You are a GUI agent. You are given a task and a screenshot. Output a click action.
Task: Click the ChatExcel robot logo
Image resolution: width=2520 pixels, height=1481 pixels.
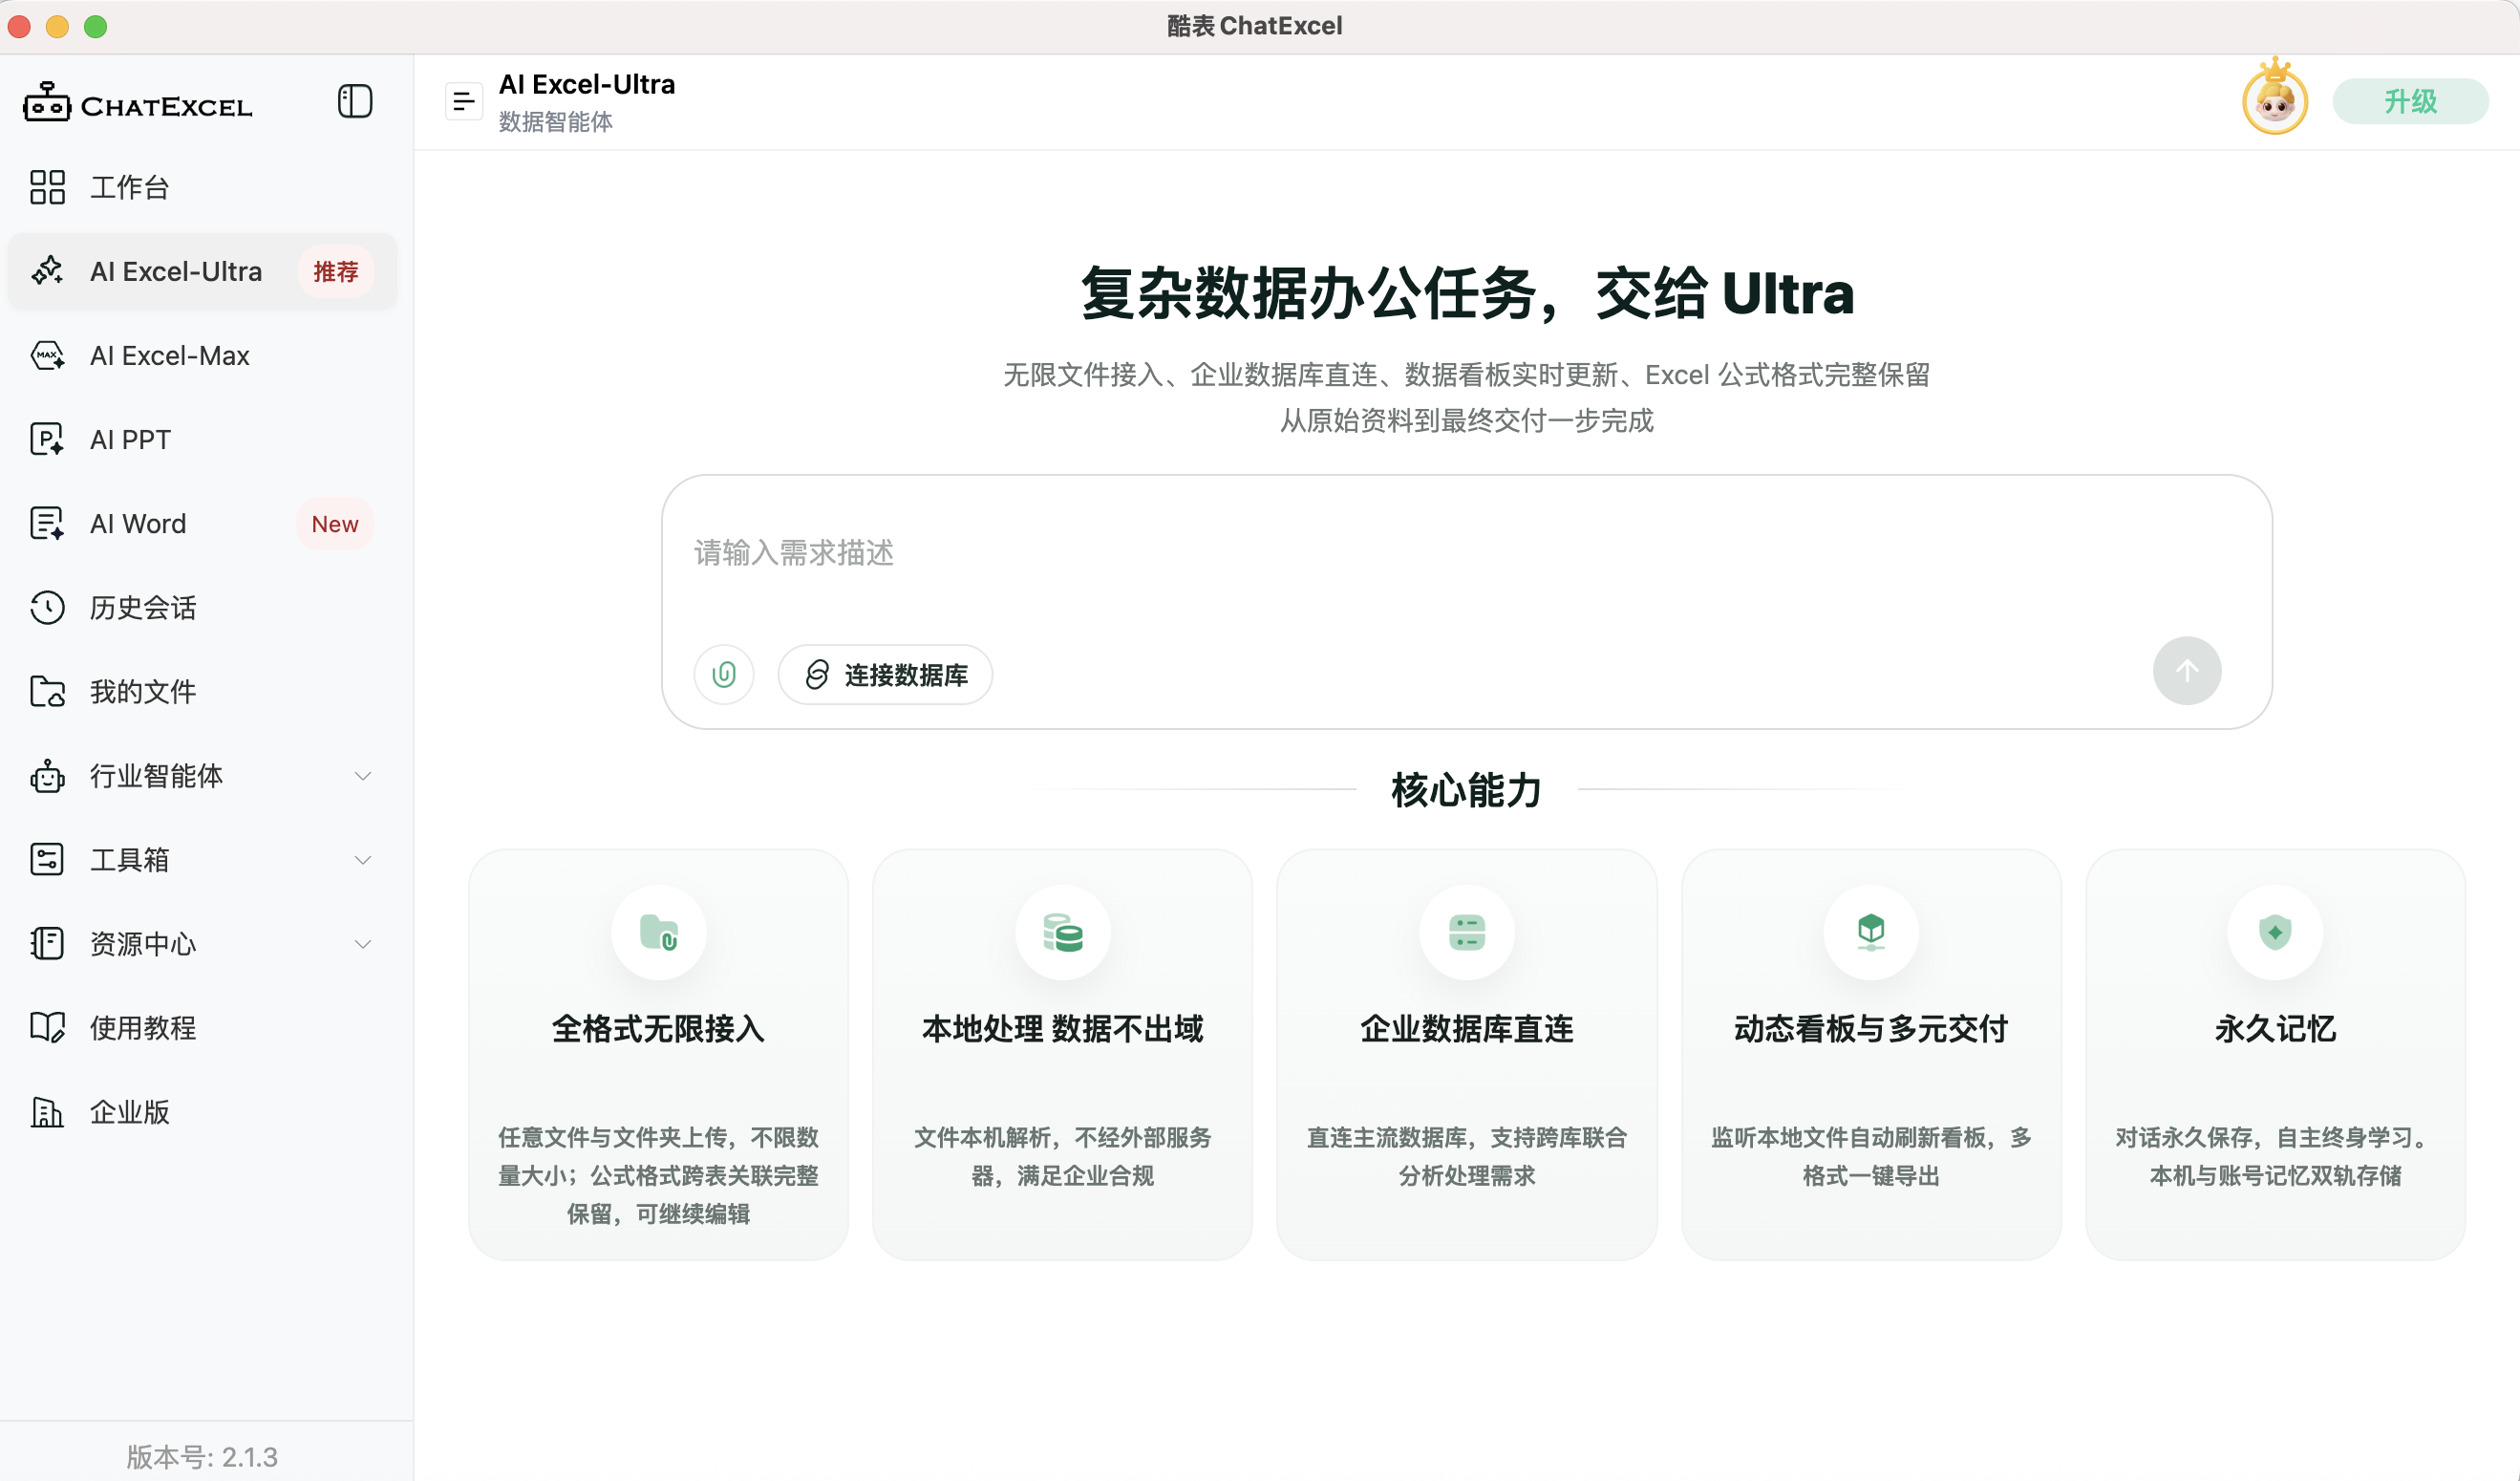(x=47, y=102)
